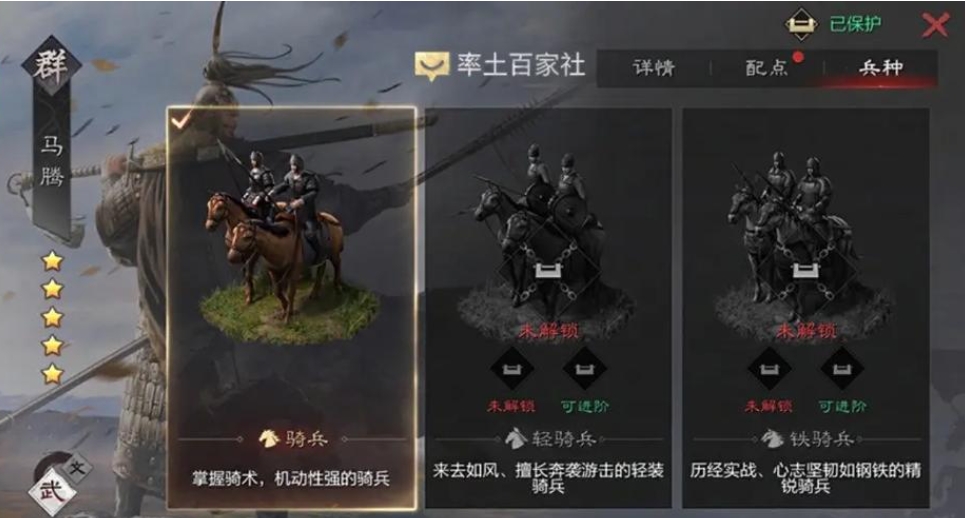Open the 配点 tab with red dot
The width and height of the screenshot is (965, 518).
coord(767,68)
